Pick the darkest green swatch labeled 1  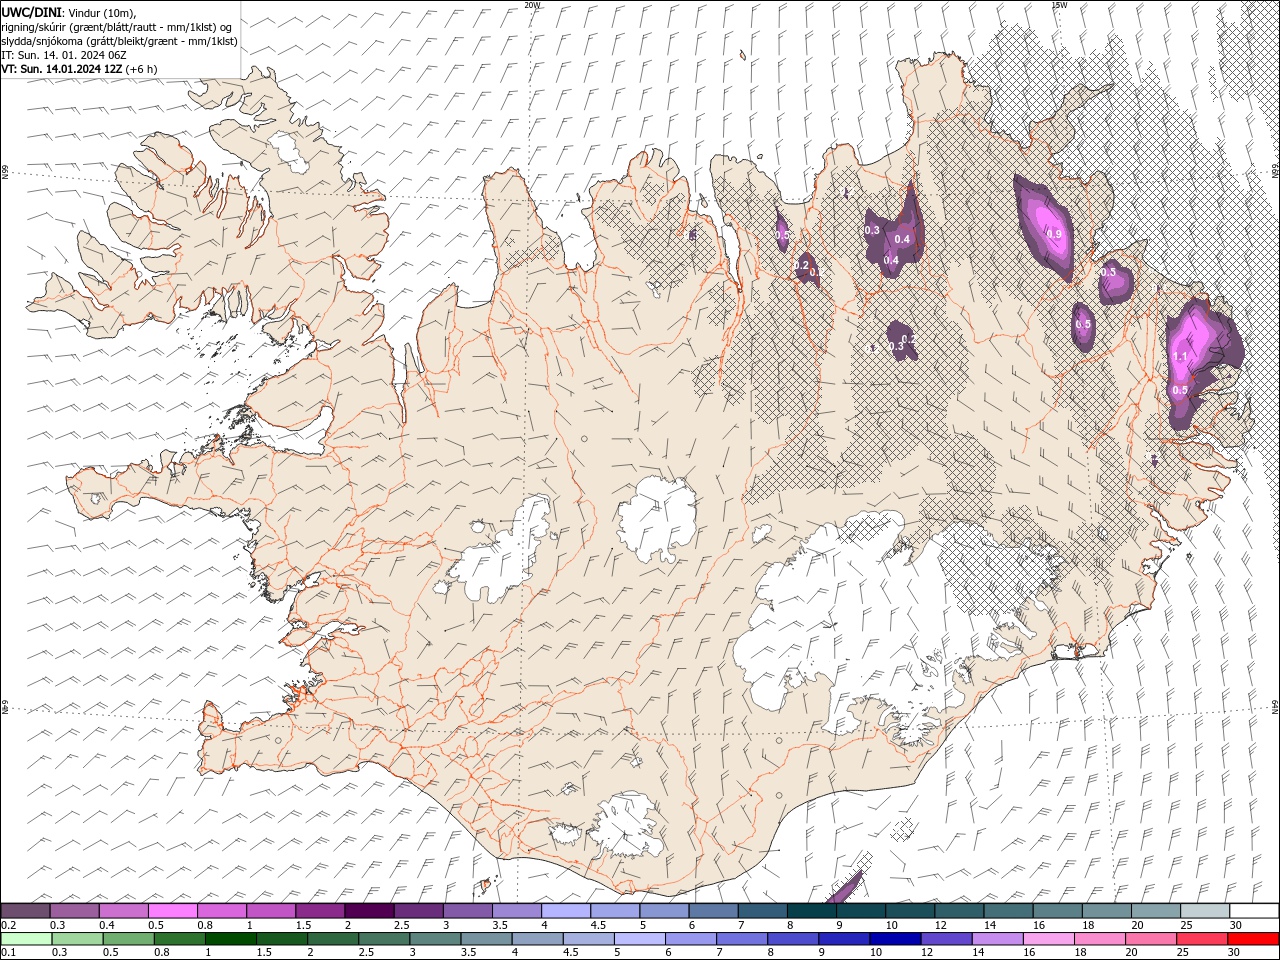pyautogui.click(x=231, y=939)
